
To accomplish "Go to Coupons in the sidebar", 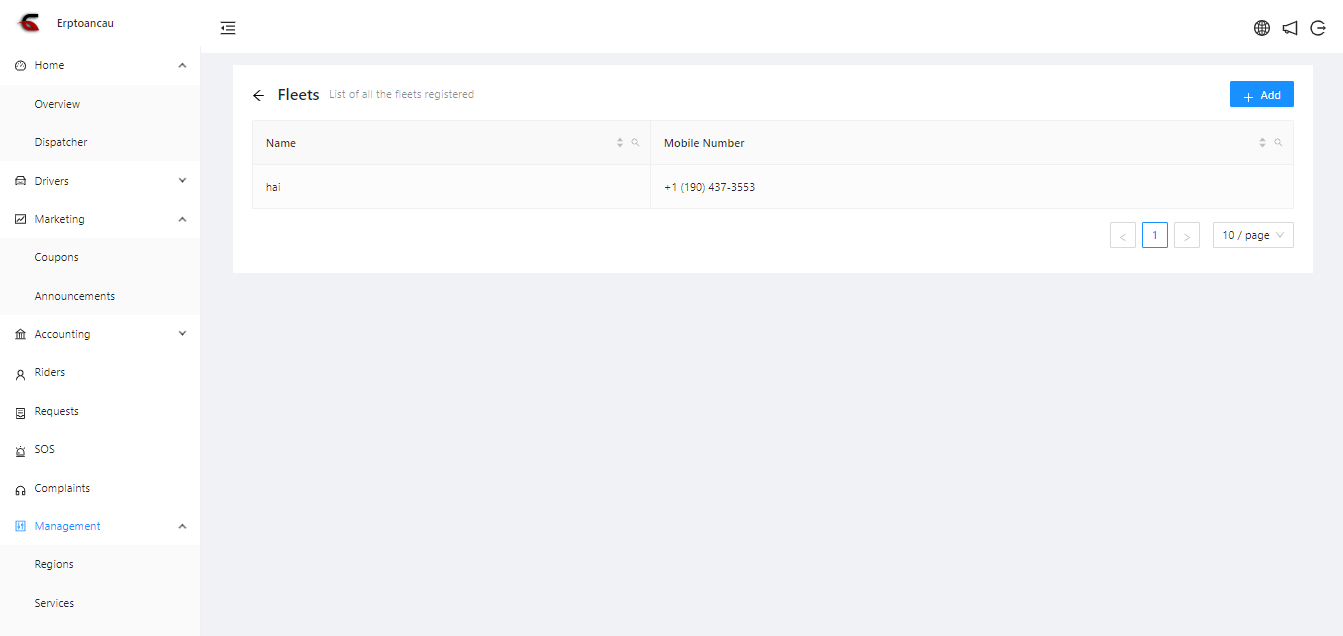I will (56, 257).
